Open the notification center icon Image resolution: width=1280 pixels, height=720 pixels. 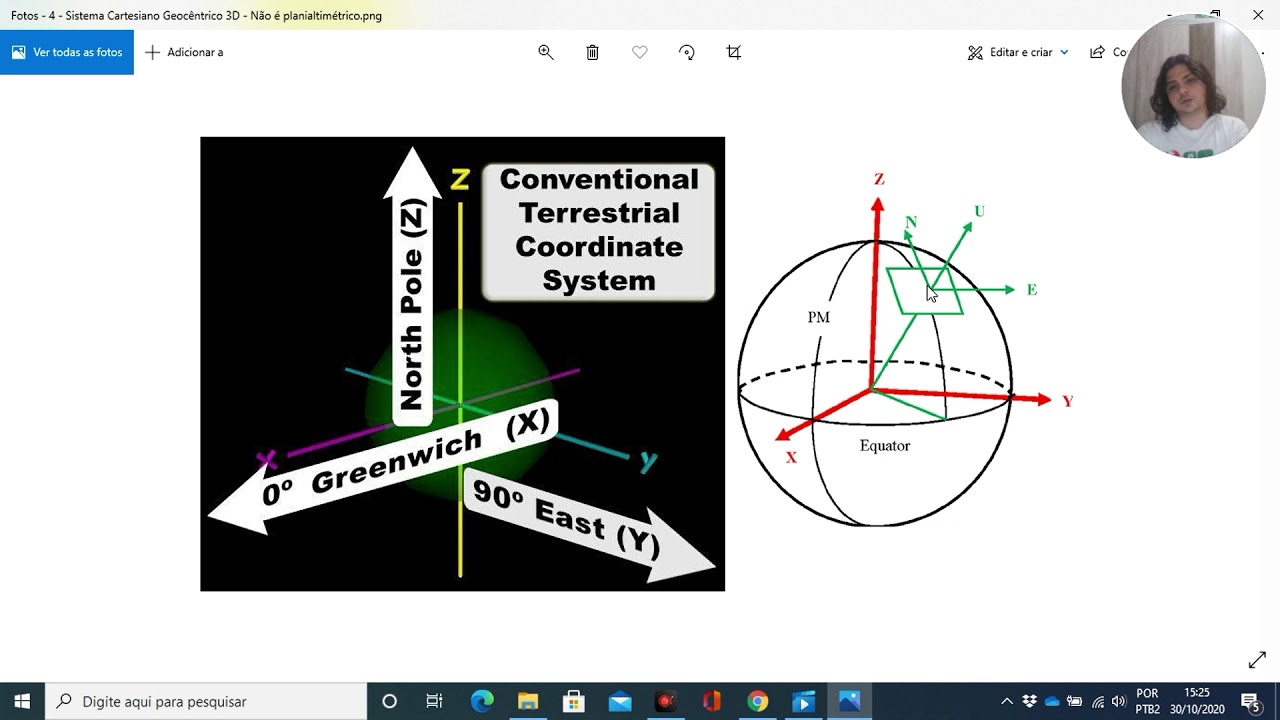click(1251, 701)
